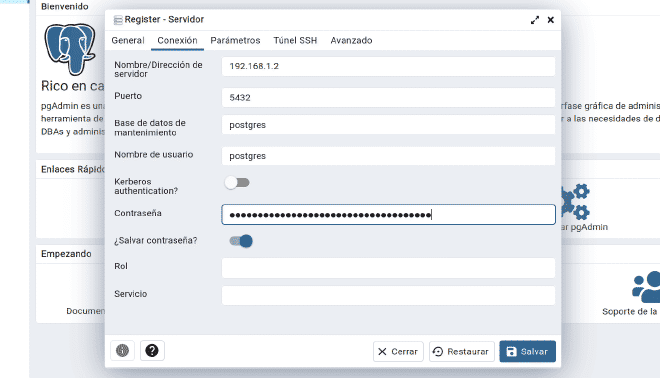Toggle Kerberos authentication switch
This screenshot has width=660, height=378.
point(237,183)
